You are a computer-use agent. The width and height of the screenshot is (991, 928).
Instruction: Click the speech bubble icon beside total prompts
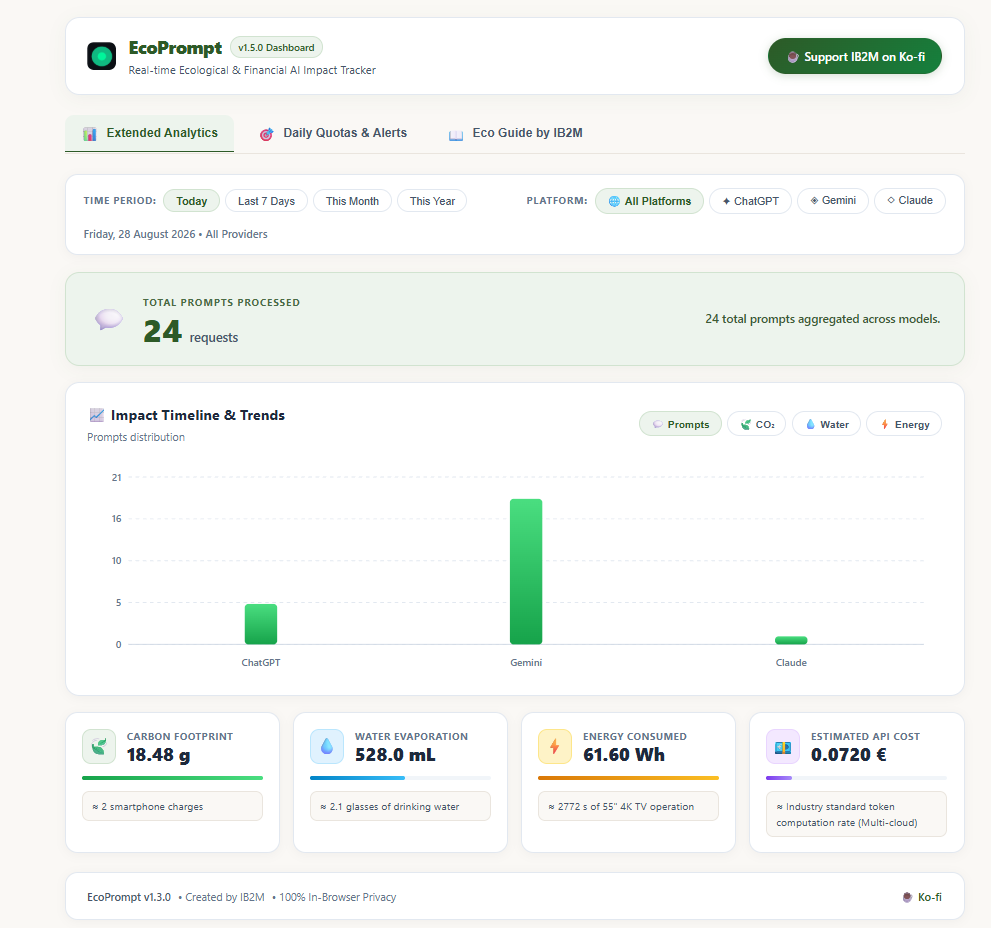click(109, 319)
